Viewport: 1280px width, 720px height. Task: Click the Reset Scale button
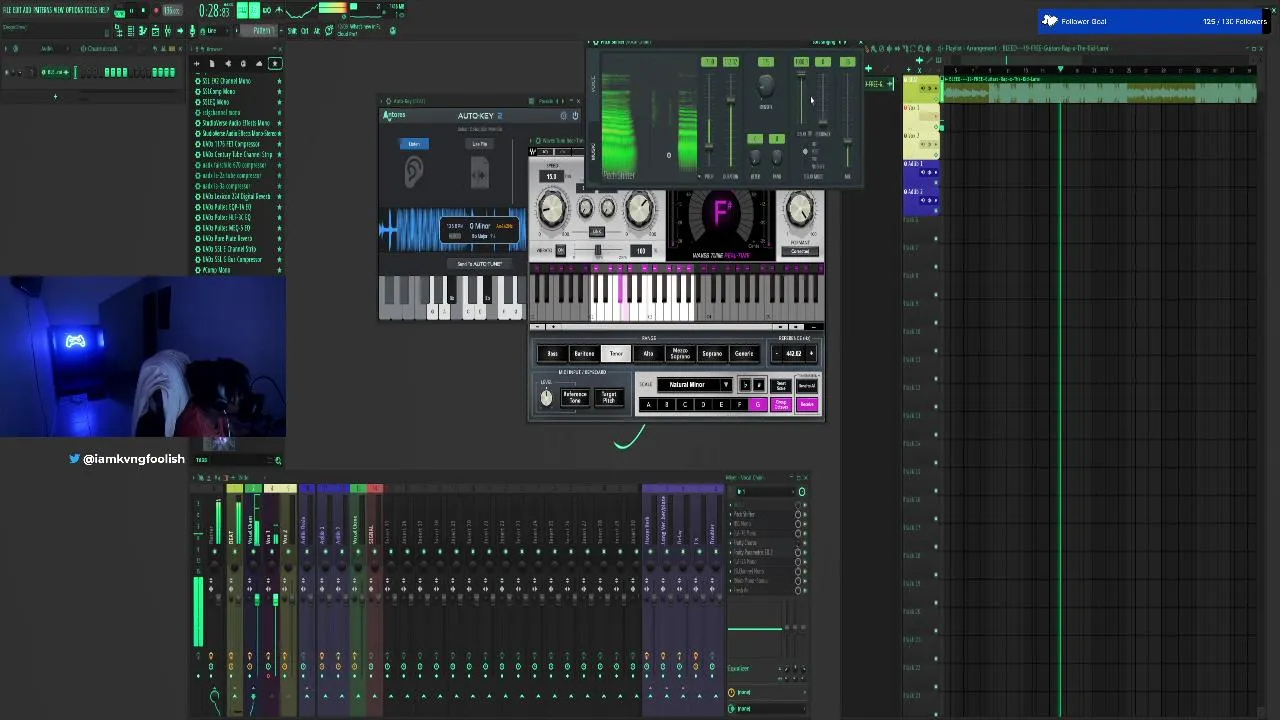tap(781, 385)
